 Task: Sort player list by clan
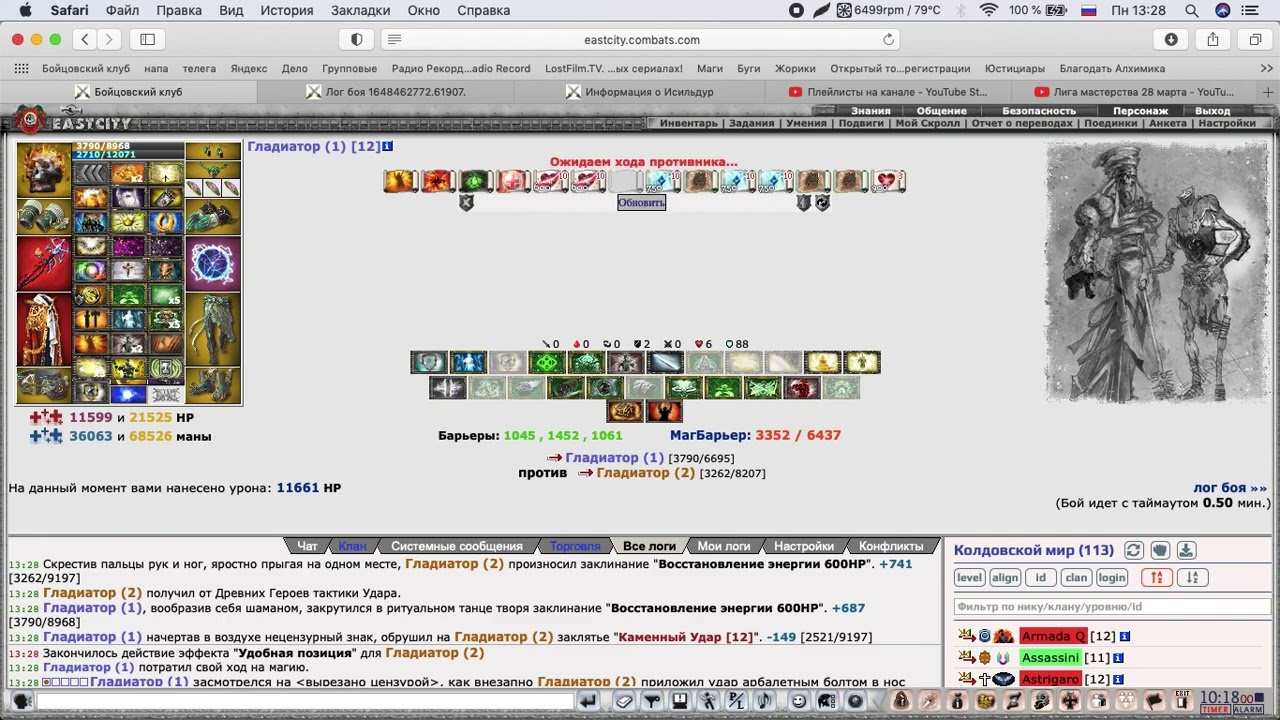[1076, 577]
